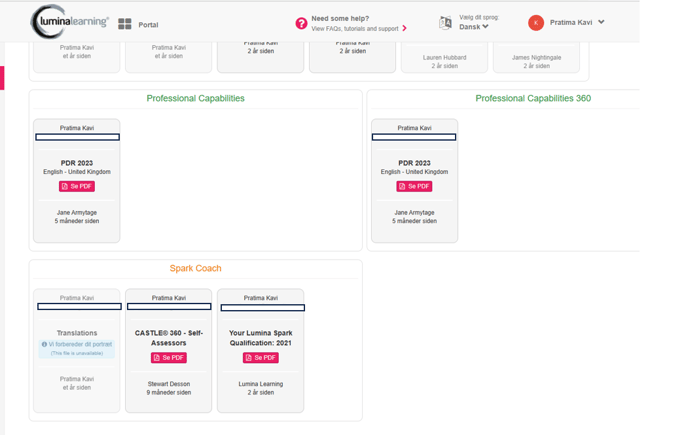Click the language translation icon
688x435 pixels.
pyautogui.click(x=445, y=22)
